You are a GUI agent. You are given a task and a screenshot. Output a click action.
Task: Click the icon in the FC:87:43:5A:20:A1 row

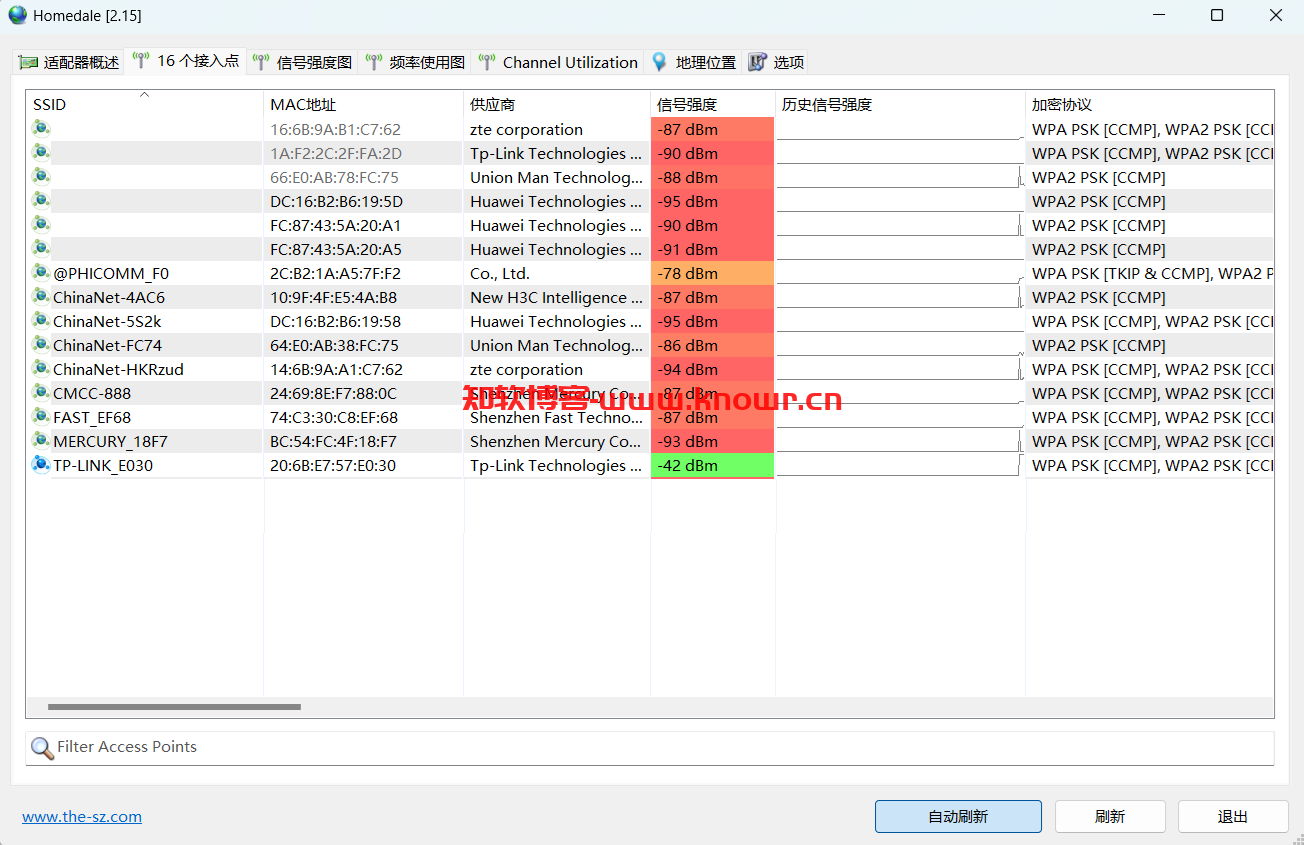(x=41, y=224)
